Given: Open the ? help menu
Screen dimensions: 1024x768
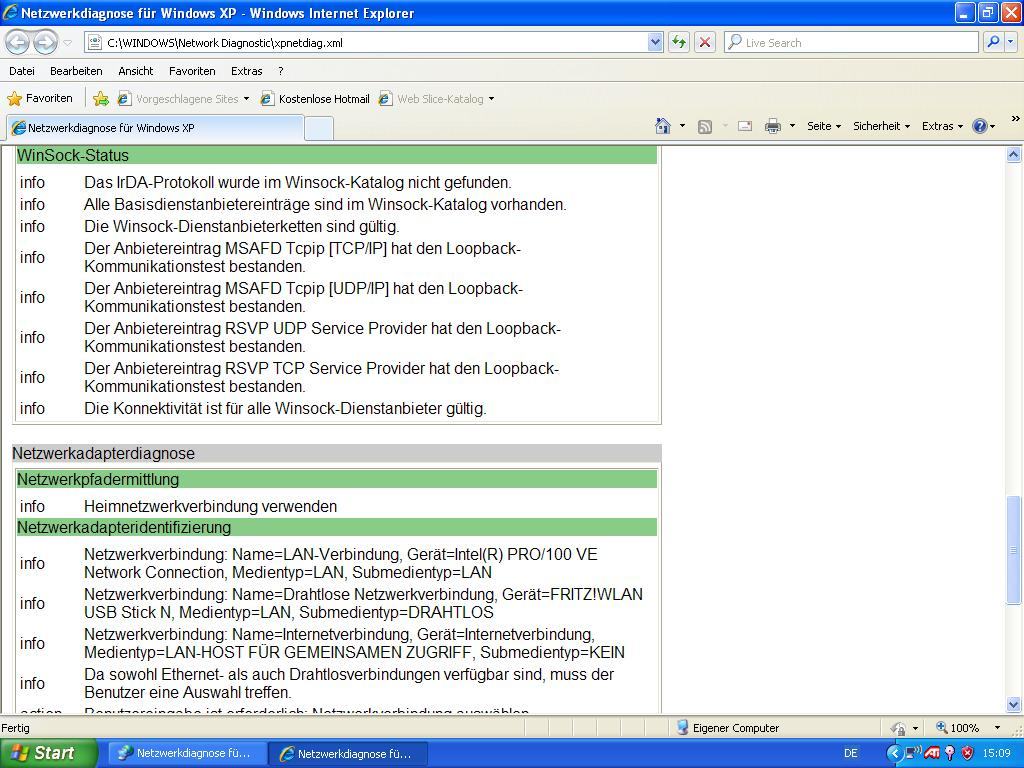Looking at the screenshot, I should [281, 71].
